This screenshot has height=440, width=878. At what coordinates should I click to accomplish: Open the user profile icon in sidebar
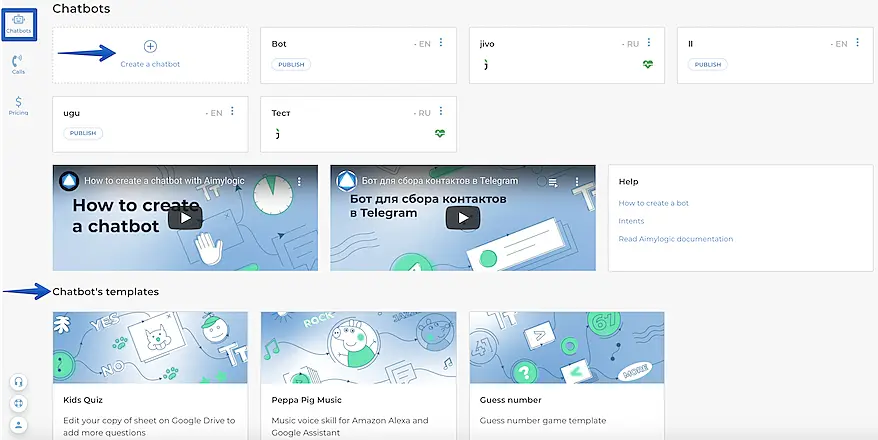click(x=18, y=424)
